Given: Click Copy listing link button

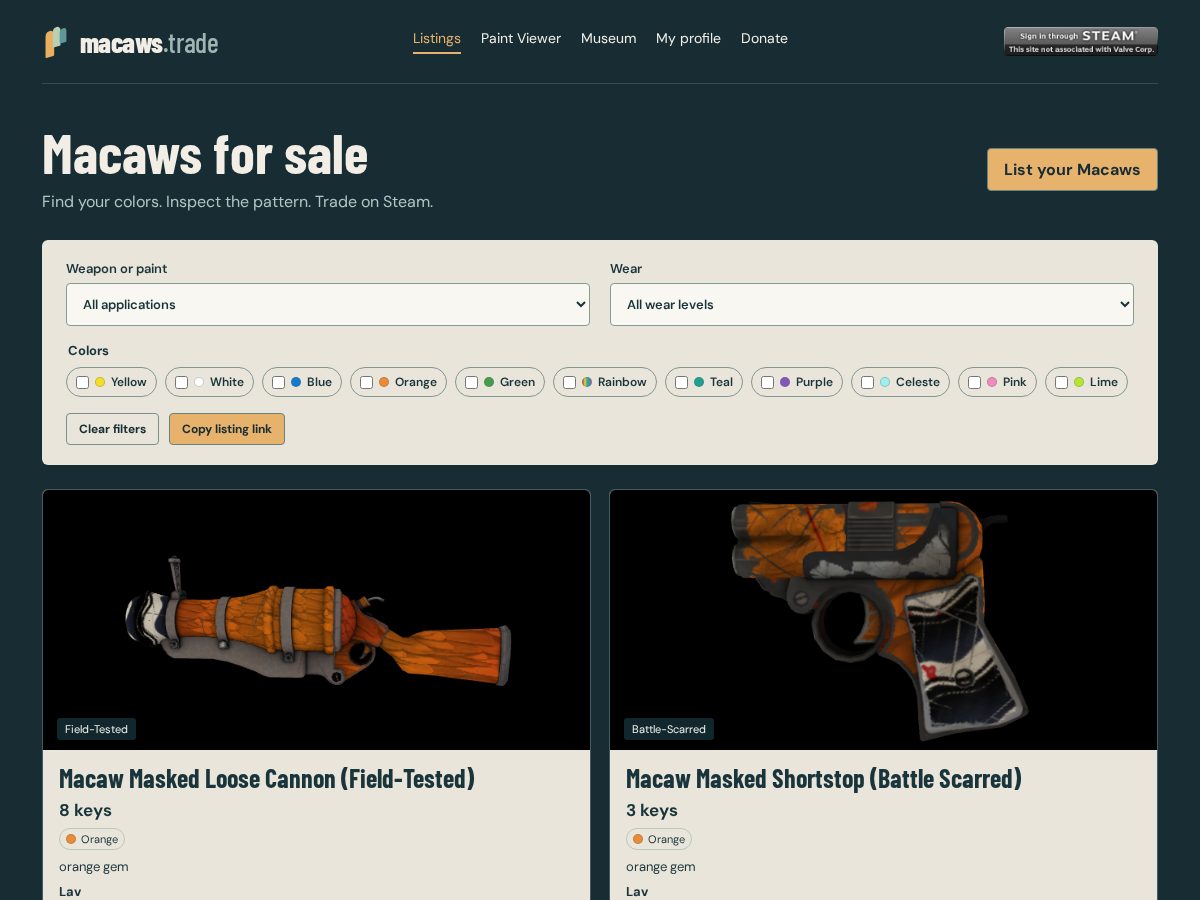Looking at the screenshot, I should 227,429.
